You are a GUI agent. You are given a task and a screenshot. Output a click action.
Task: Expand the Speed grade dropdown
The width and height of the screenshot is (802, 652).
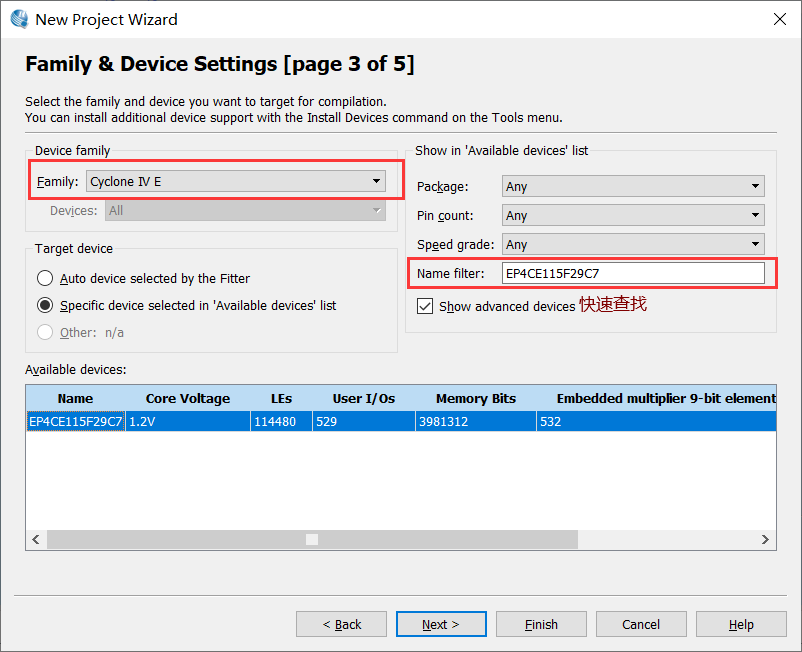tap(633, 244)
